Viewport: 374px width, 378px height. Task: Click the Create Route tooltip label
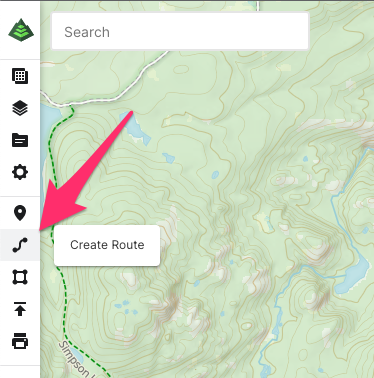tap(107, 245)
